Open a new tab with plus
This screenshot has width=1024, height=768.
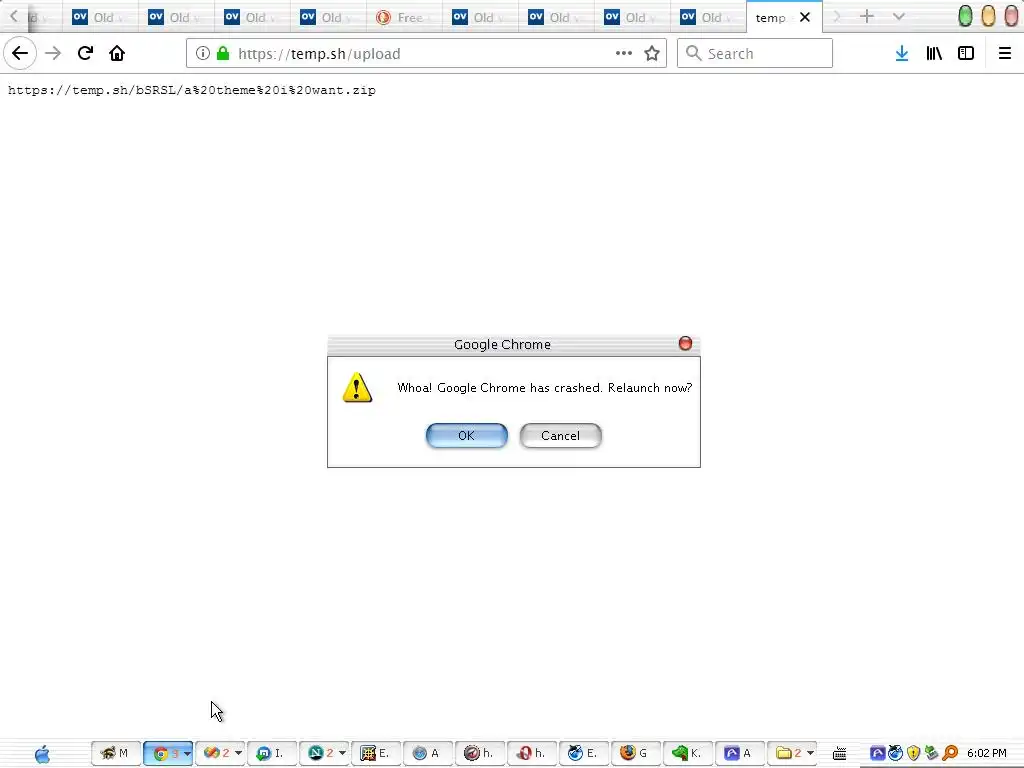click(x=867, y=17)
